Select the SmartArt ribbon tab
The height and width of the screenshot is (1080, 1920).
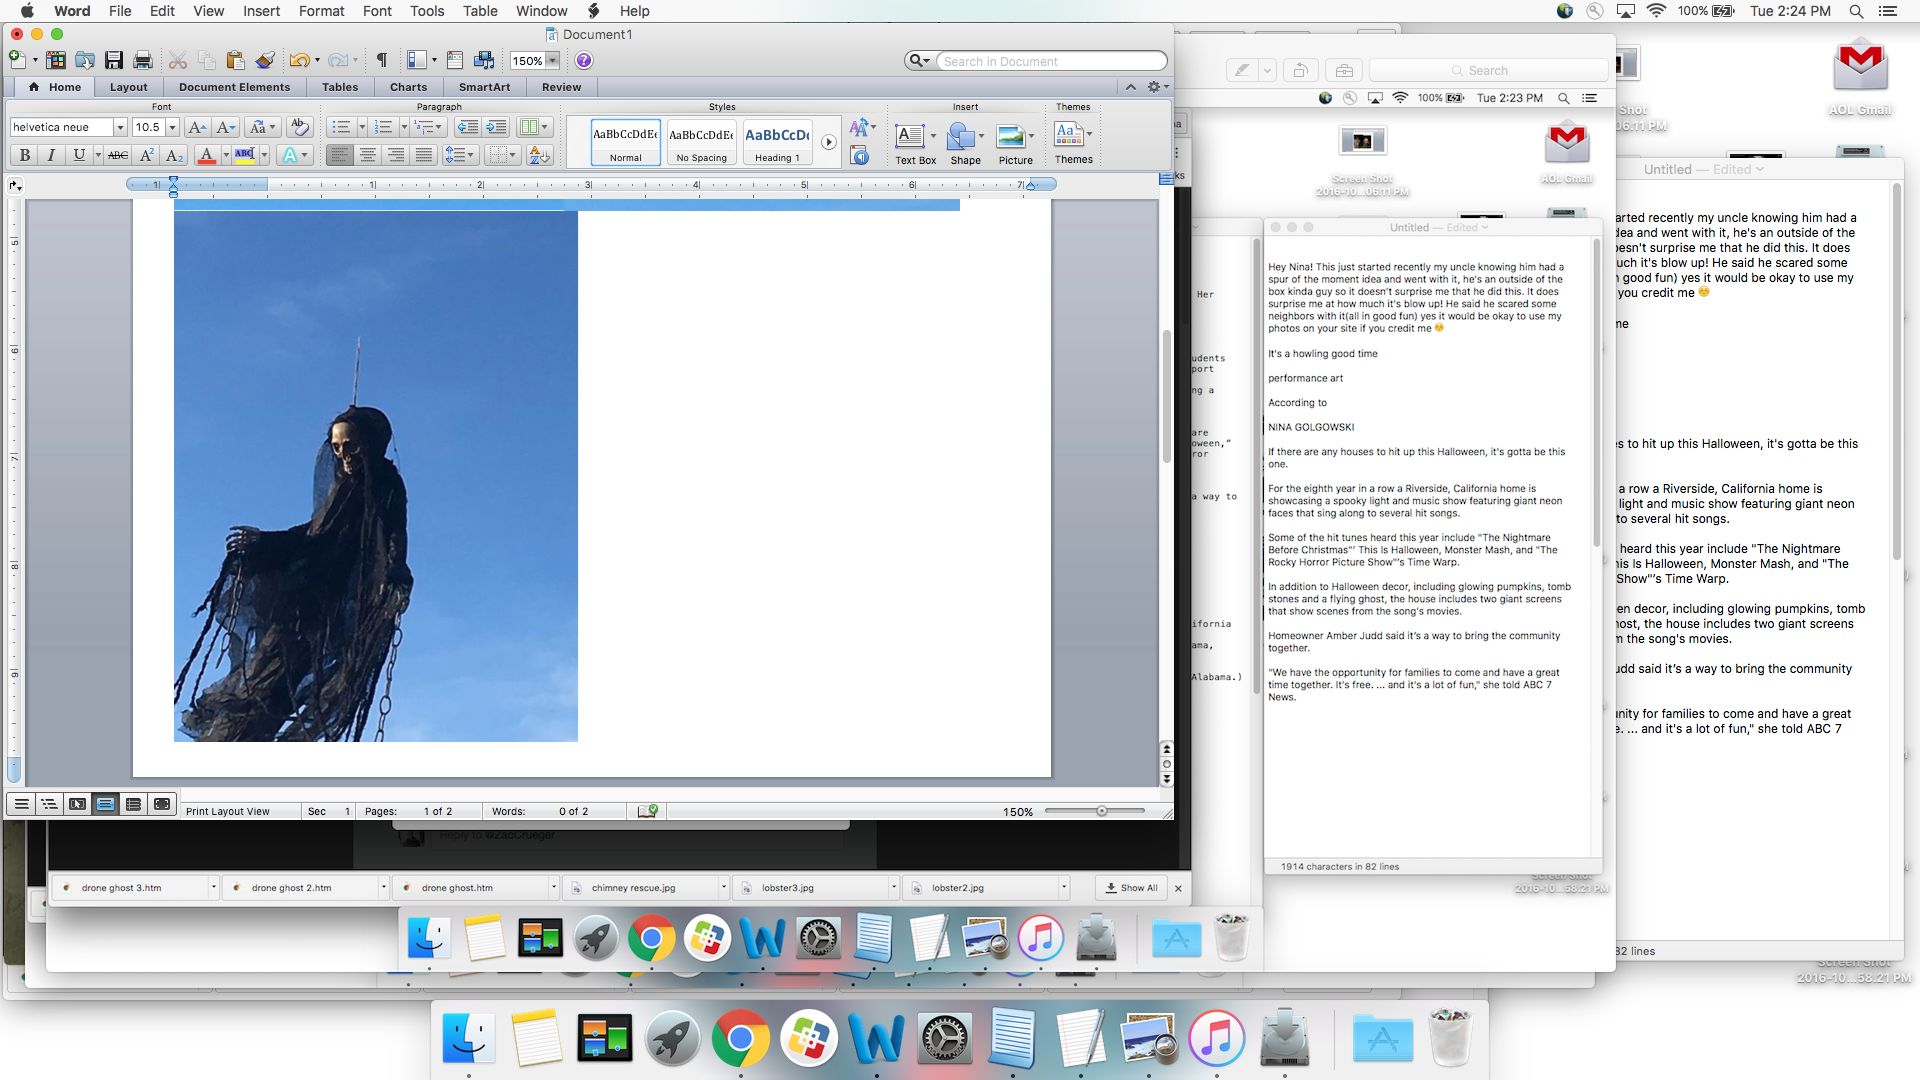(484, 86)
